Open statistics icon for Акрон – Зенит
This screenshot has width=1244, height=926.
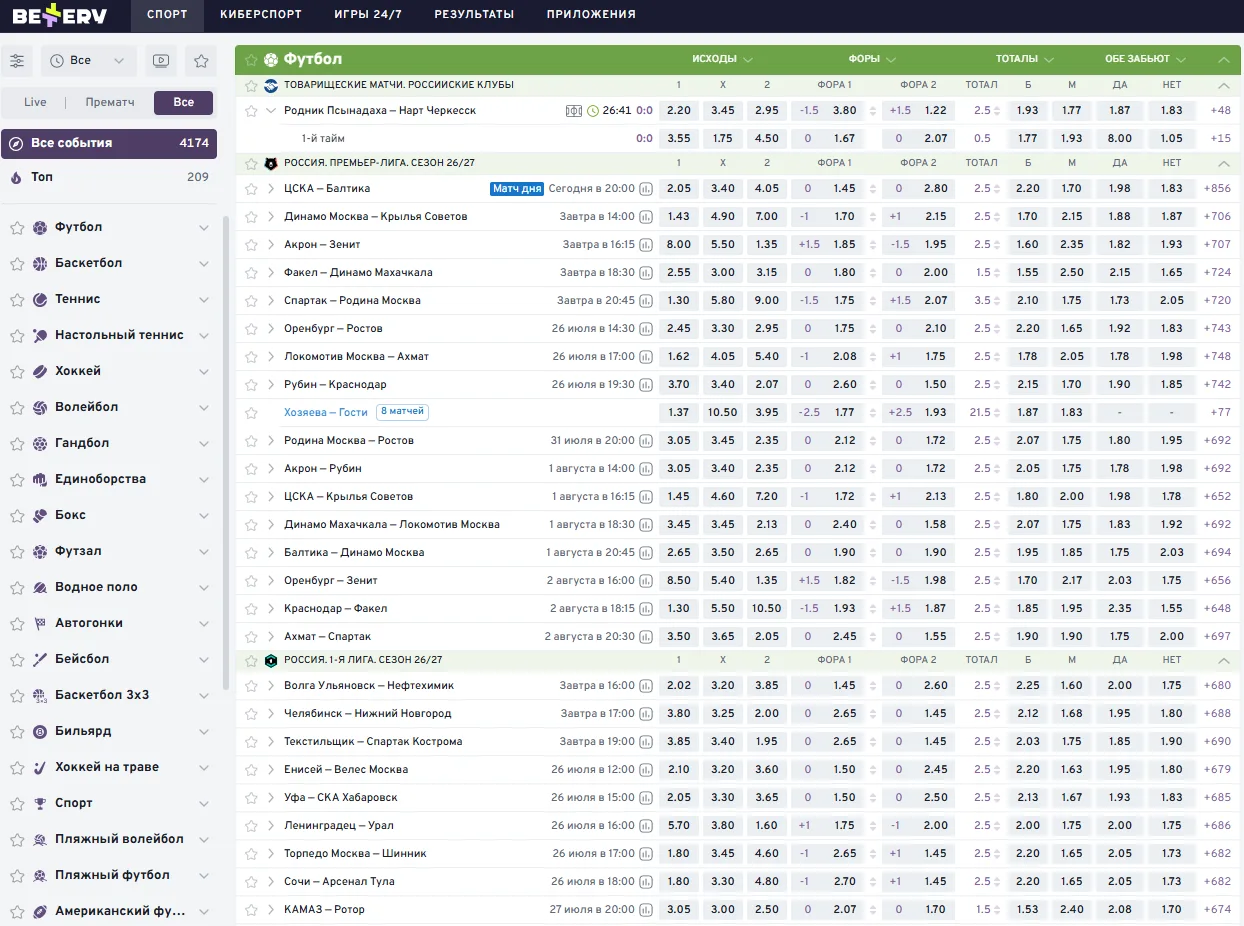[x=646, y=244]
